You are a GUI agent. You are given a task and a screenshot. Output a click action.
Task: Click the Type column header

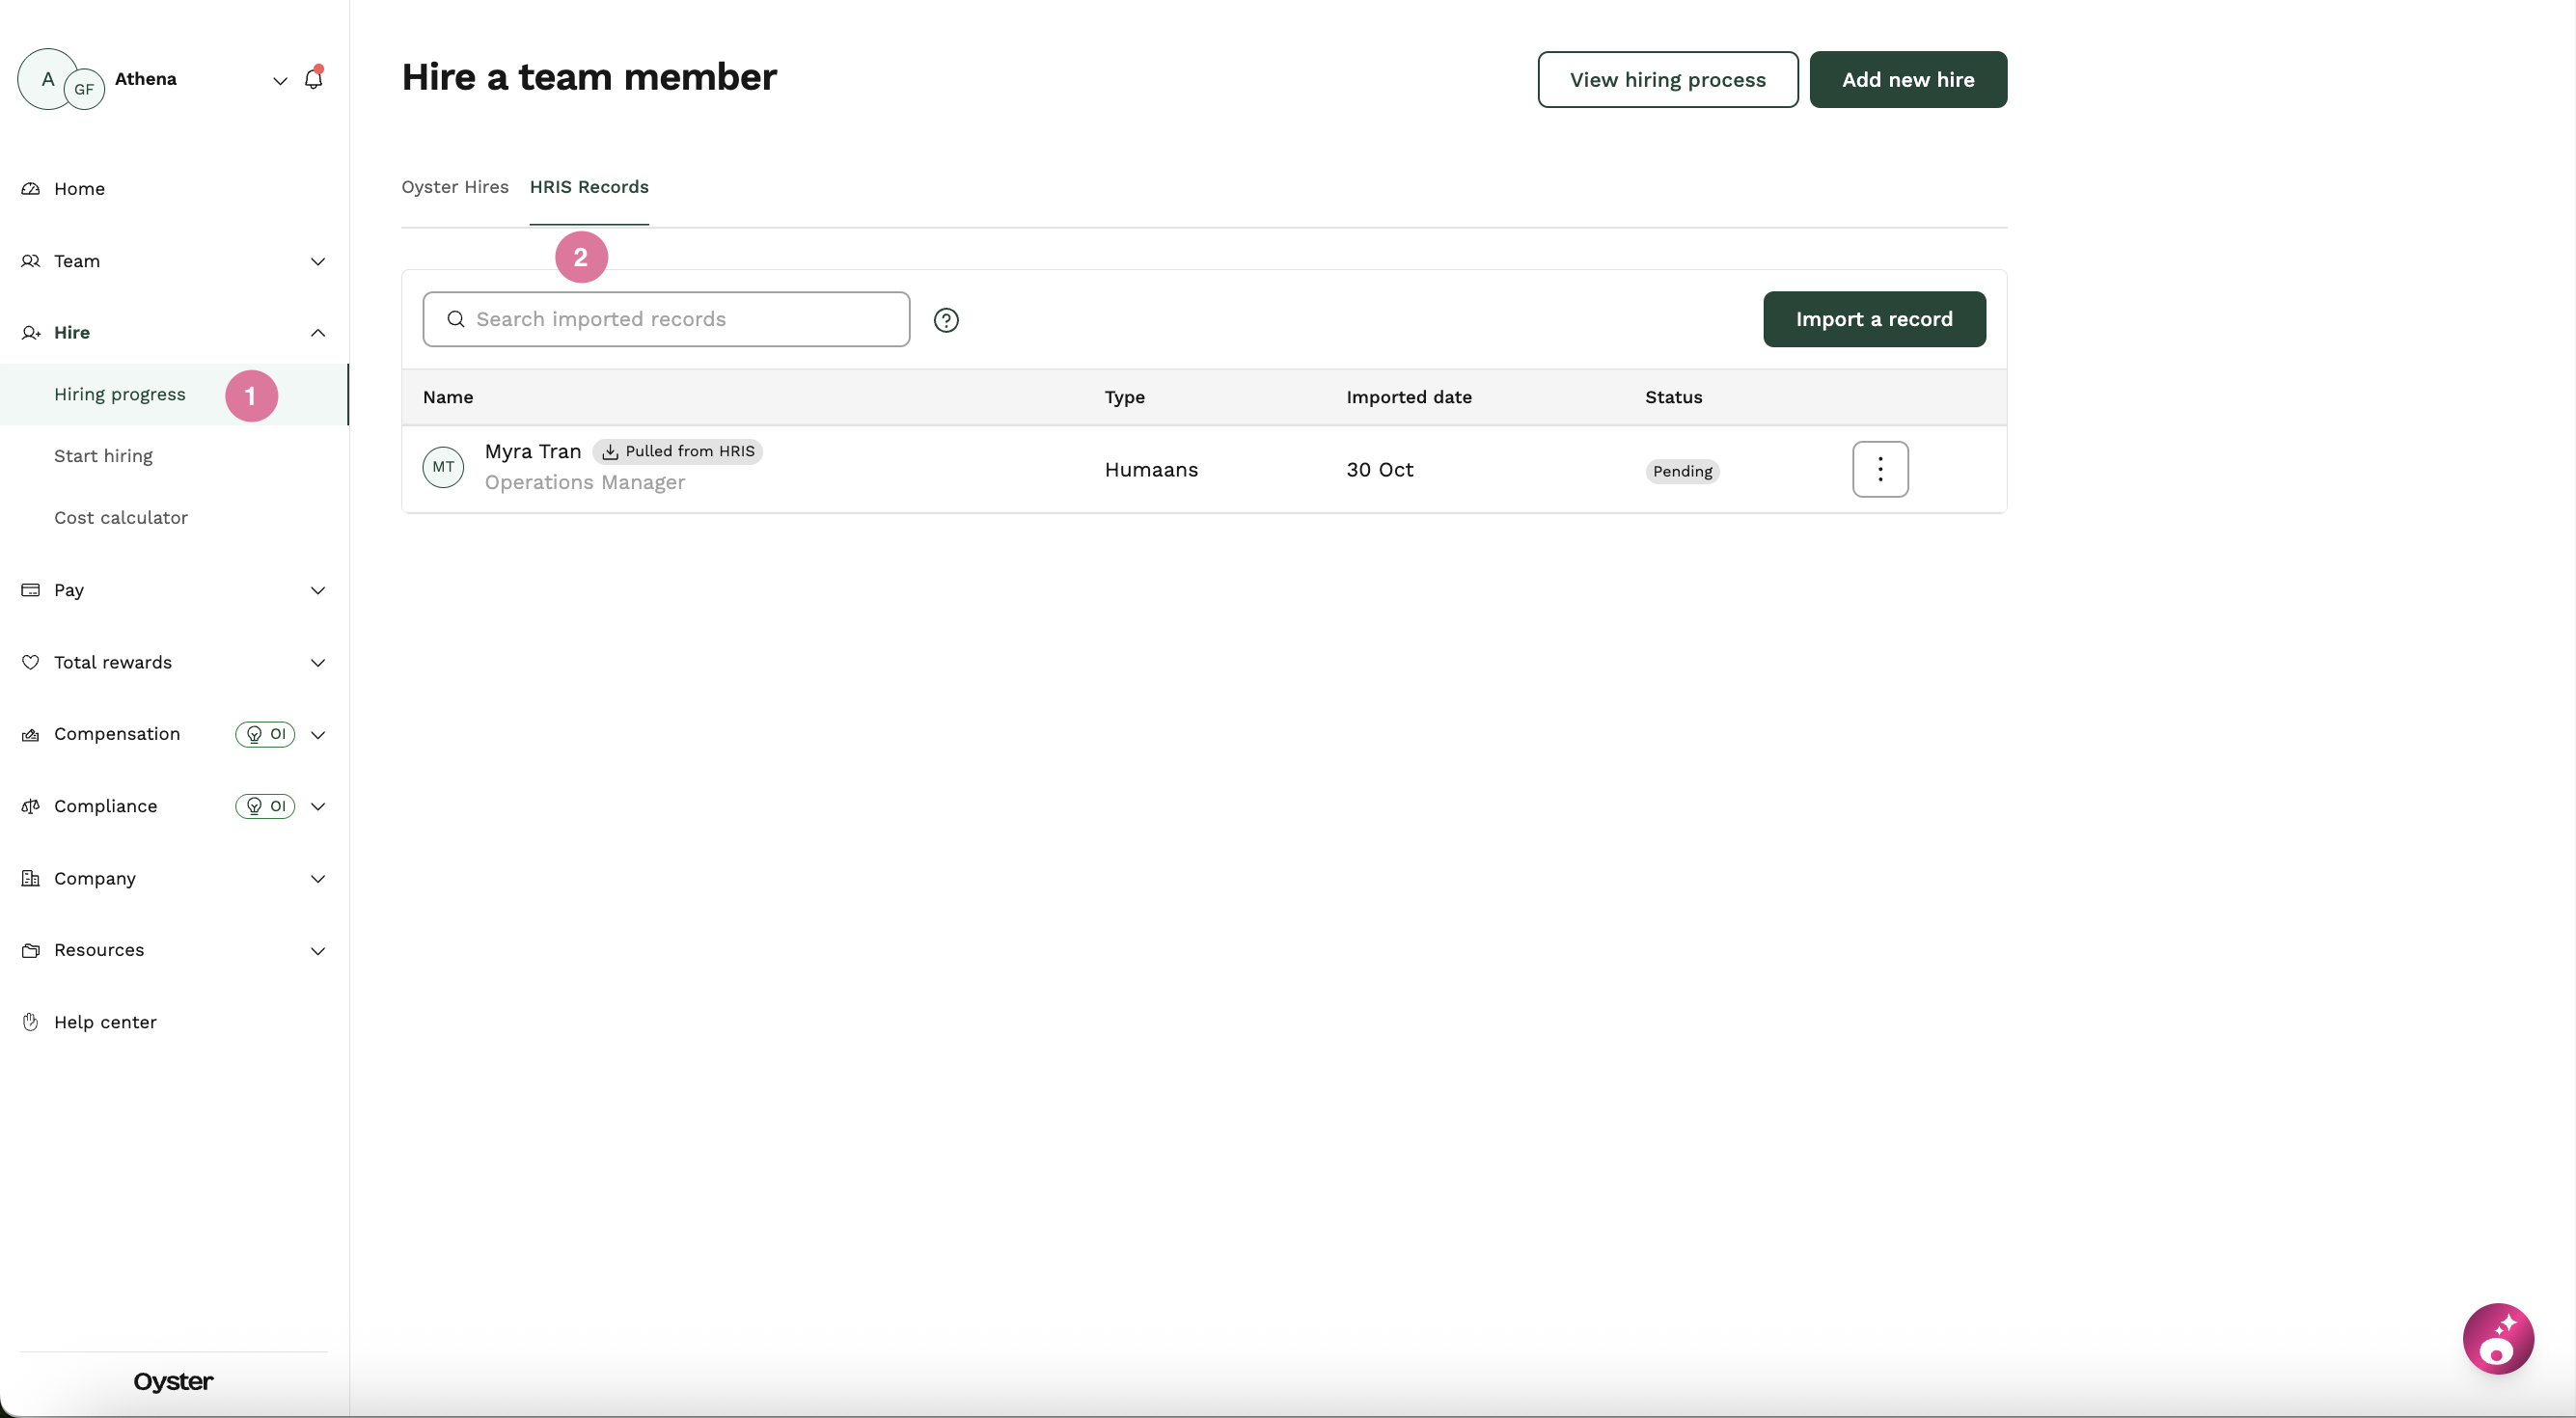(x=1124, y=397)
